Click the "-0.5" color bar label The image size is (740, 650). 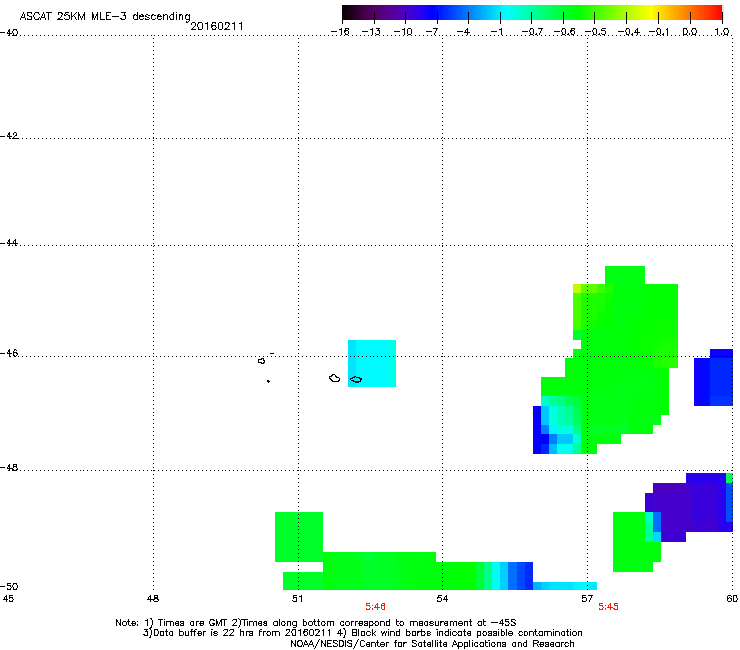pos(596,32)
